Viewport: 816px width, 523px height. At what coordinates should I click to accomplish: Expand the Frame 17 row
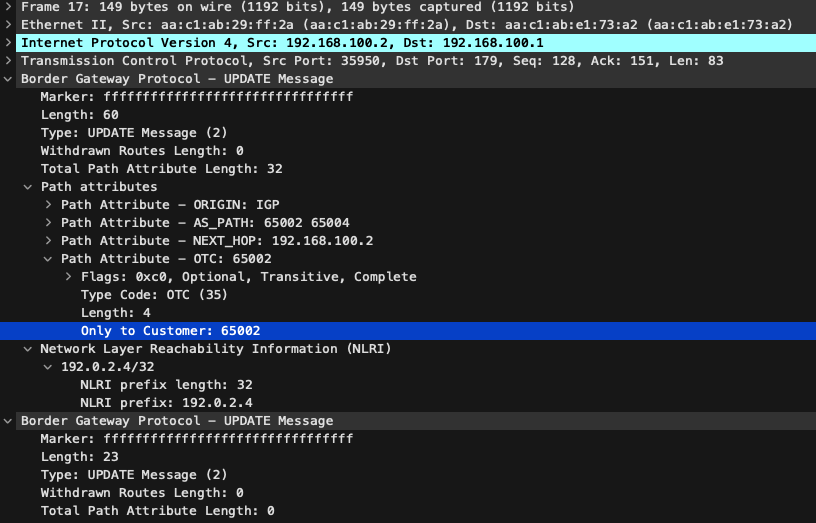click(x=8, y=7)
